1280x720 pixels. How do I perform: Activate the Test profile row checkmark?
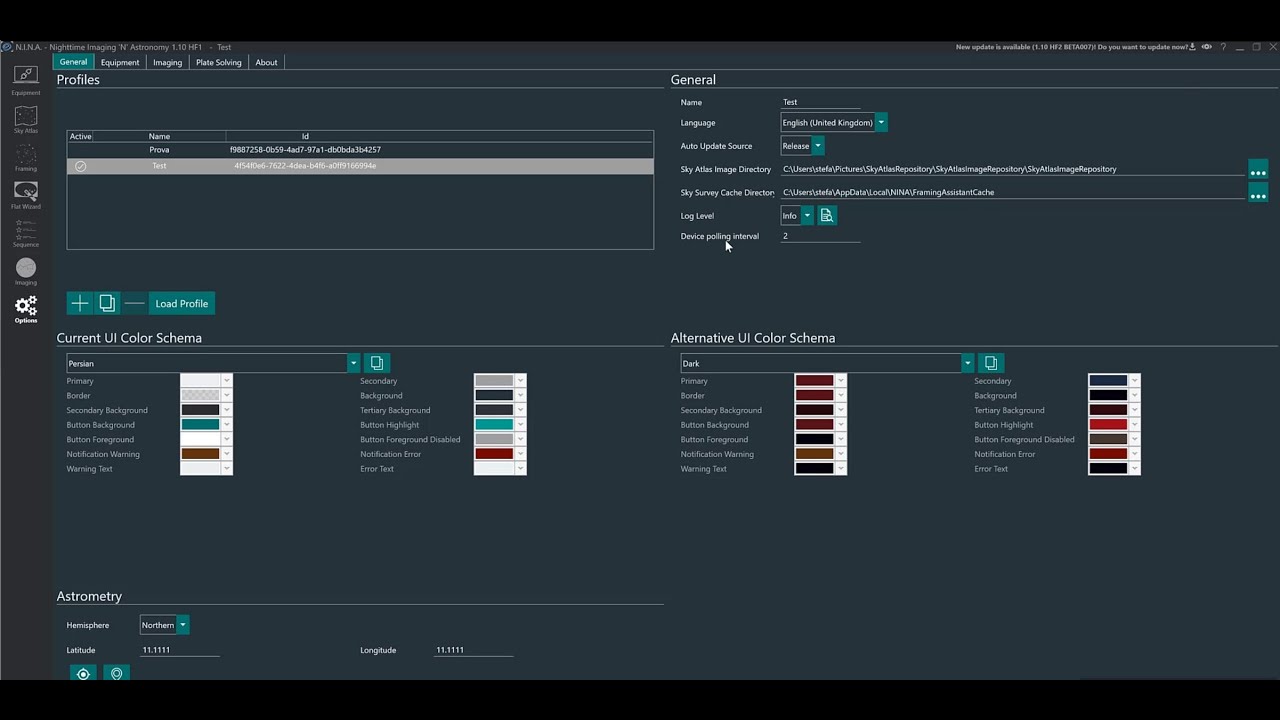[81, 166]
